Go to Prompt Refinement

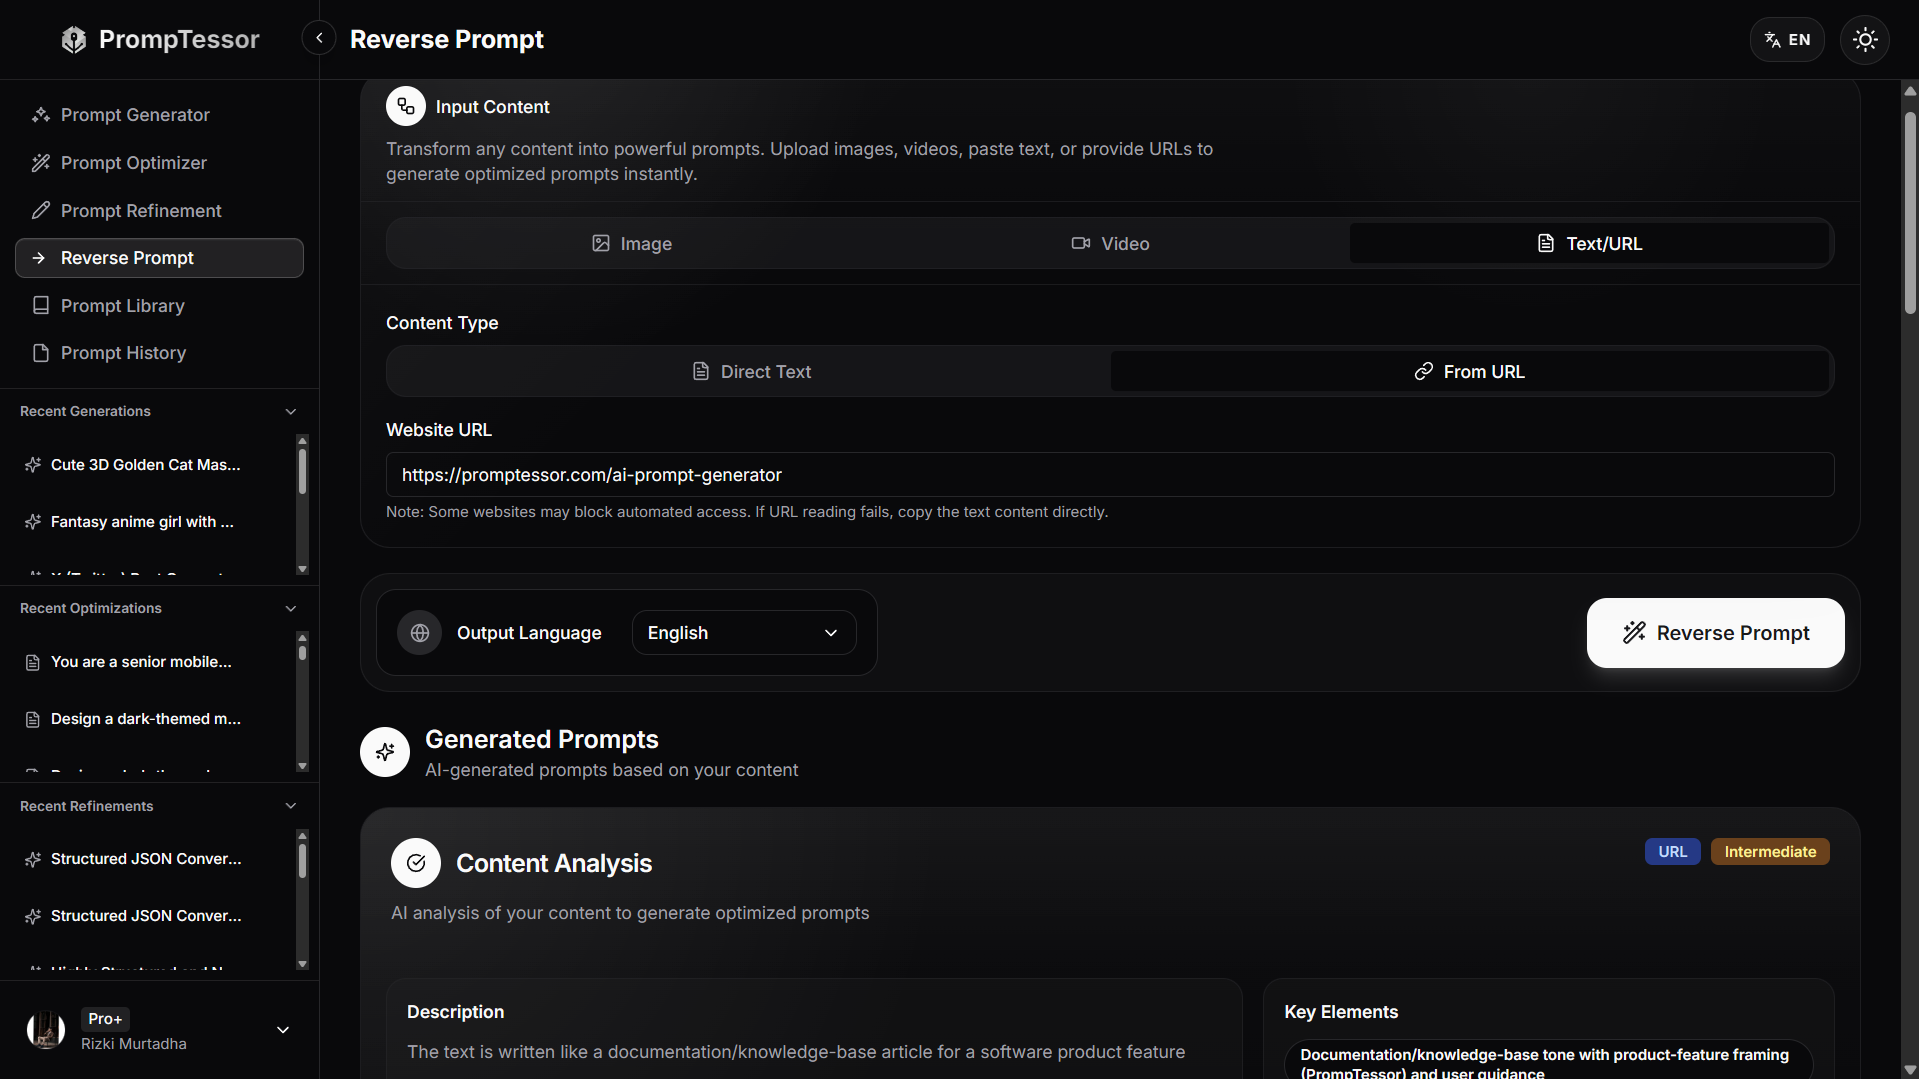click(x=159, y=211)
